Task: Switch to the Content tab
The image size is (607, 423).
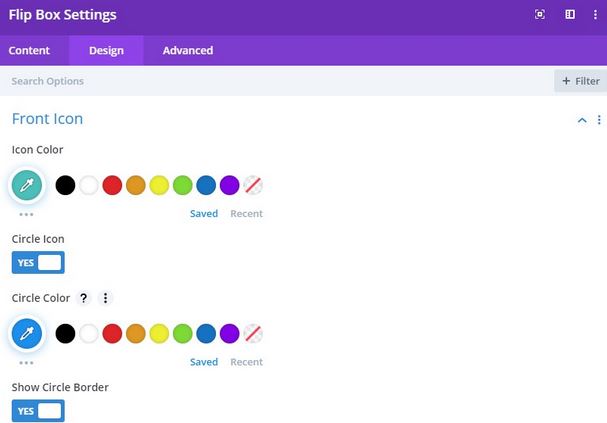Action: point(29,51)
